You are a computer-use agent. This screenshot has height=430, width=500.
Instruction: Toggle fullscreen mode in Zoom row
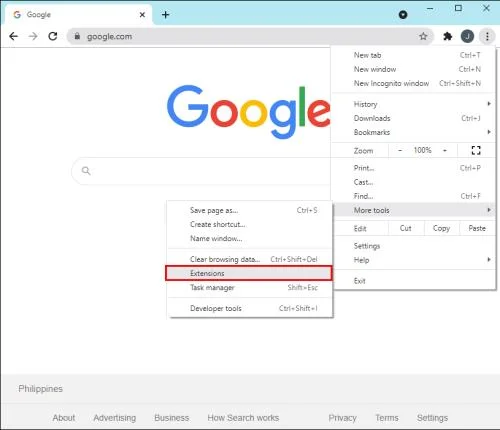click(476, 150)
